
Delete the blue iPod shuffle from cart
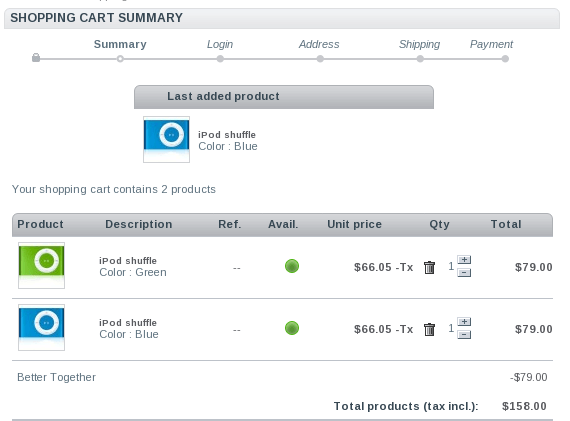tap(429, 329)
